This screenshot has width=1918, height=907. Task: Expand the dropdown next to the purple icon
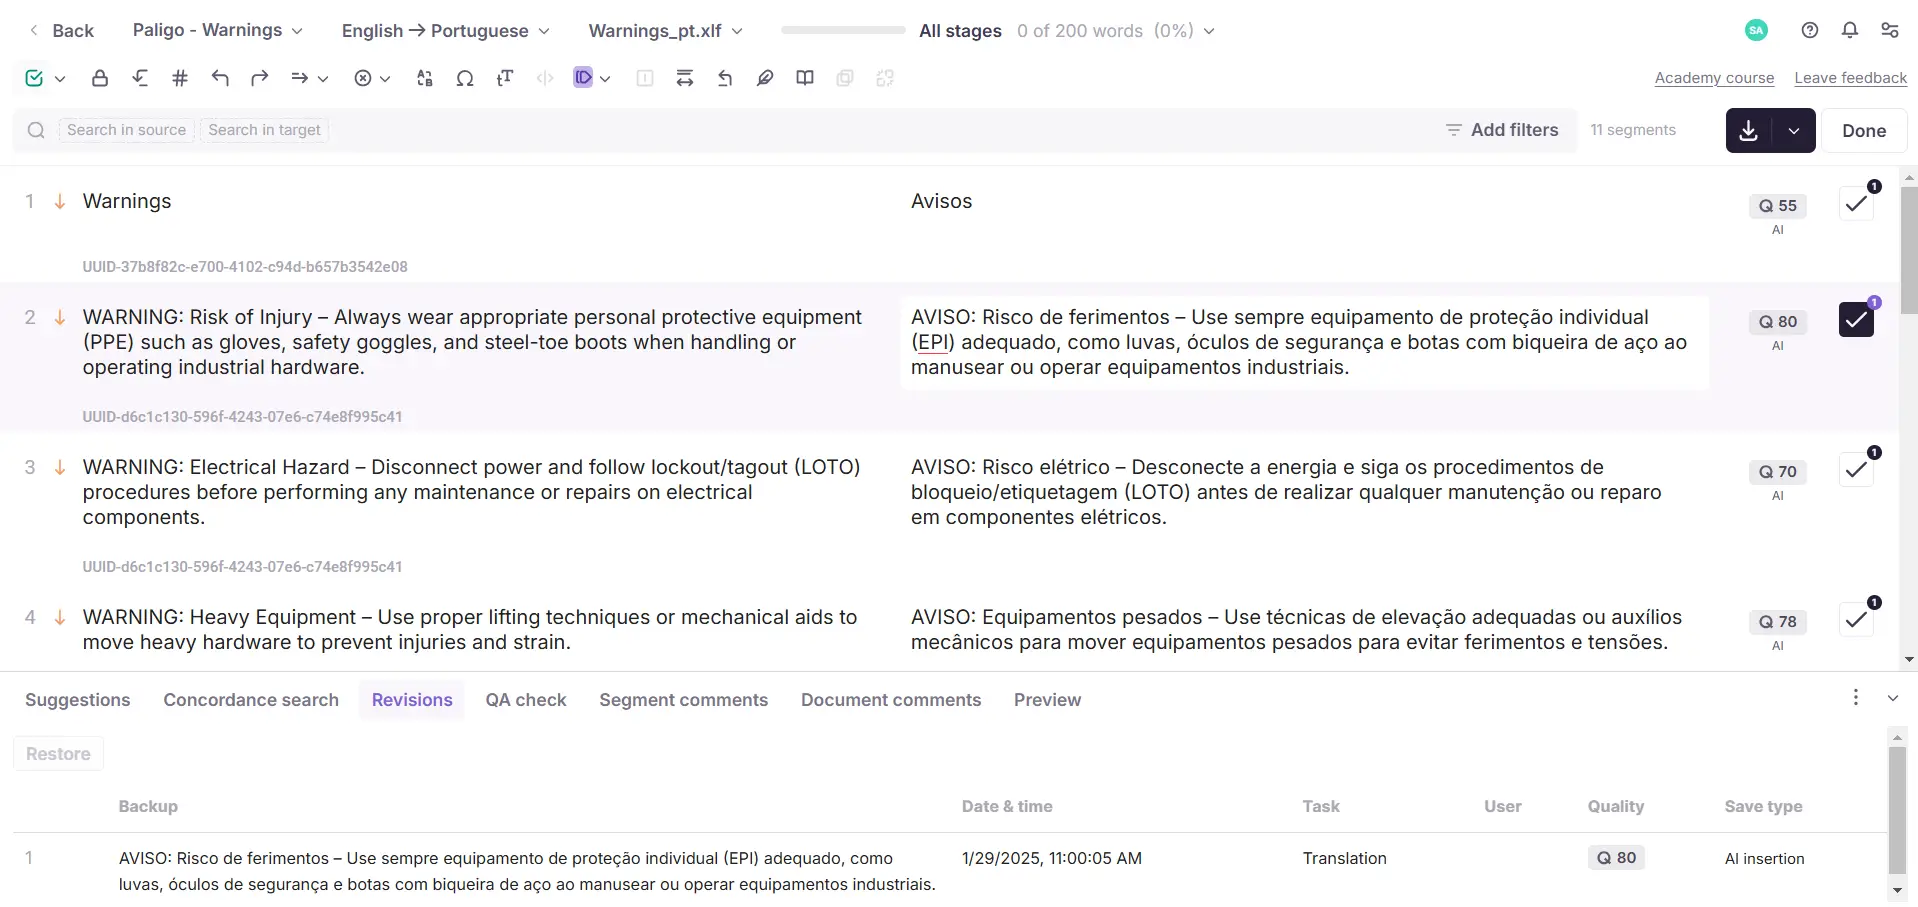605,79
